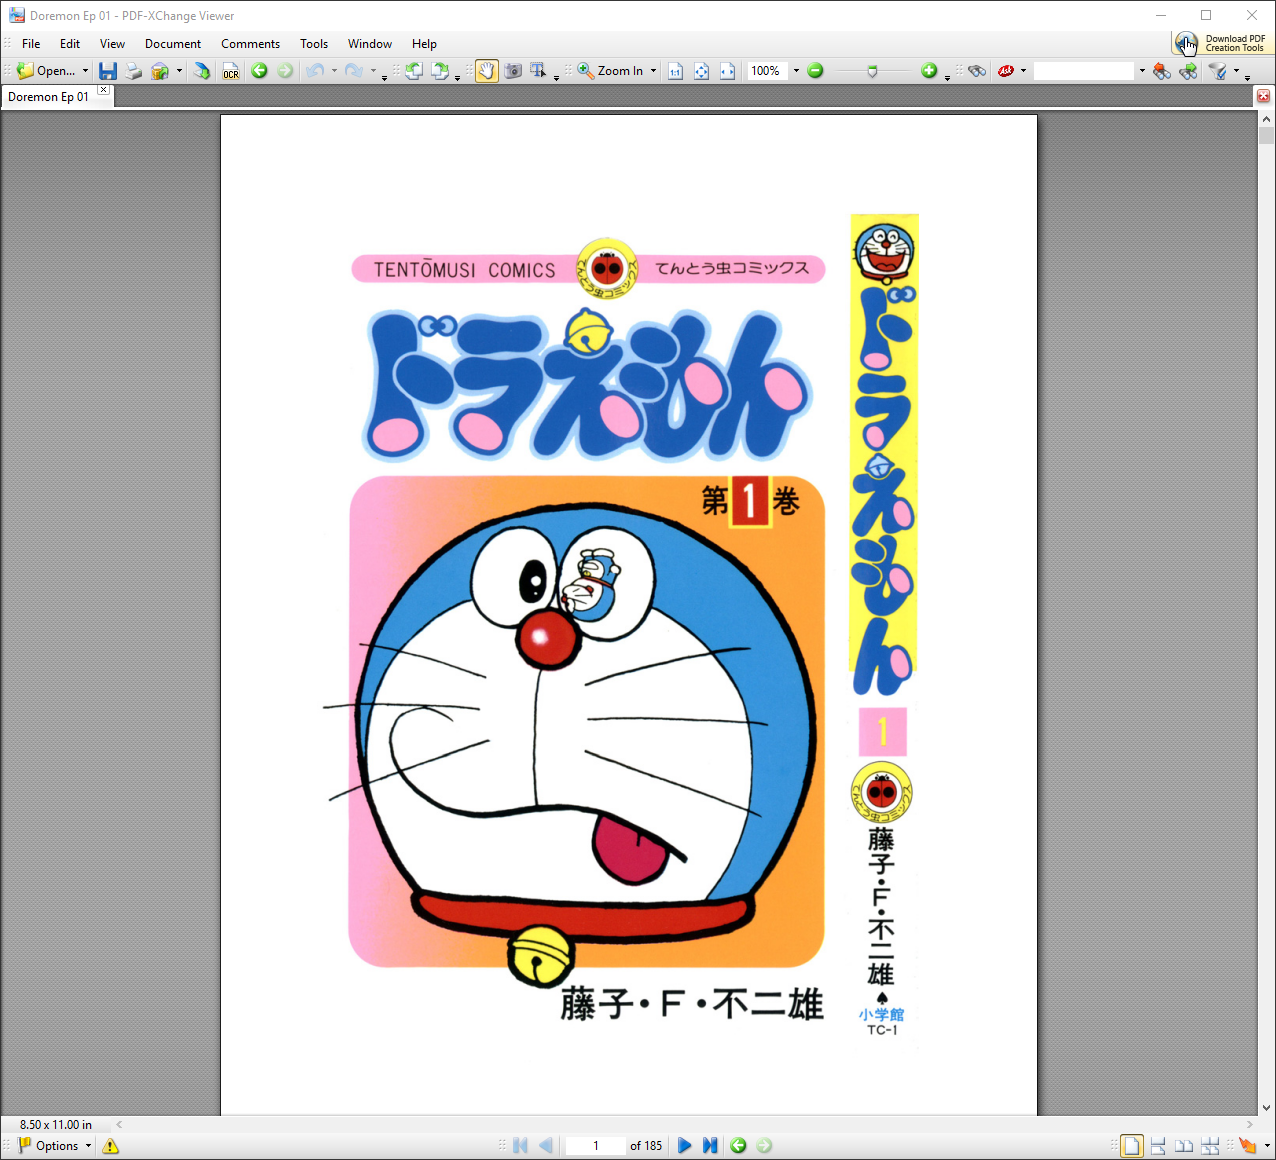Enable single page layout
This screenshot has height=1160, width=1276.
(1132, 1146)
